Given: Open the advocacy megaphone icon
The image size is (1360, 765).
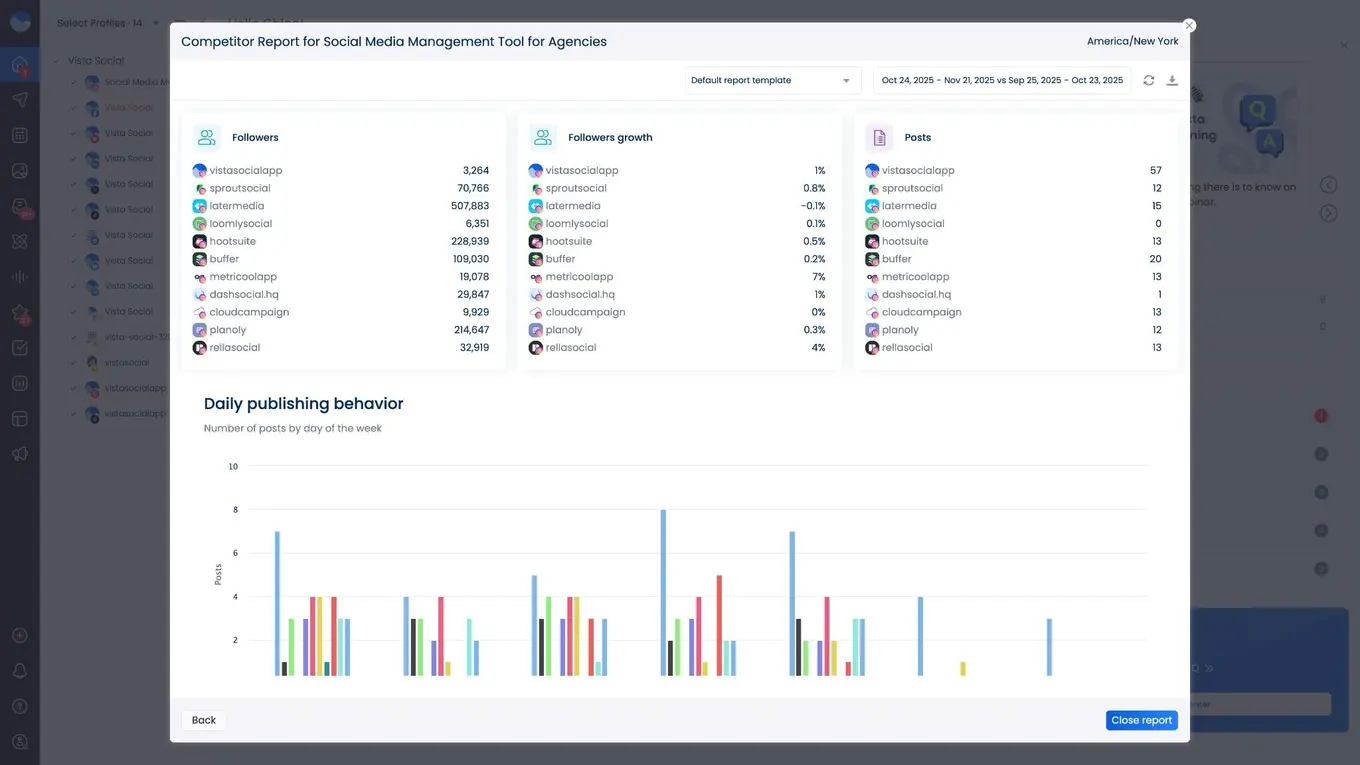Looking at the screenshot, I should click(20, 454).
